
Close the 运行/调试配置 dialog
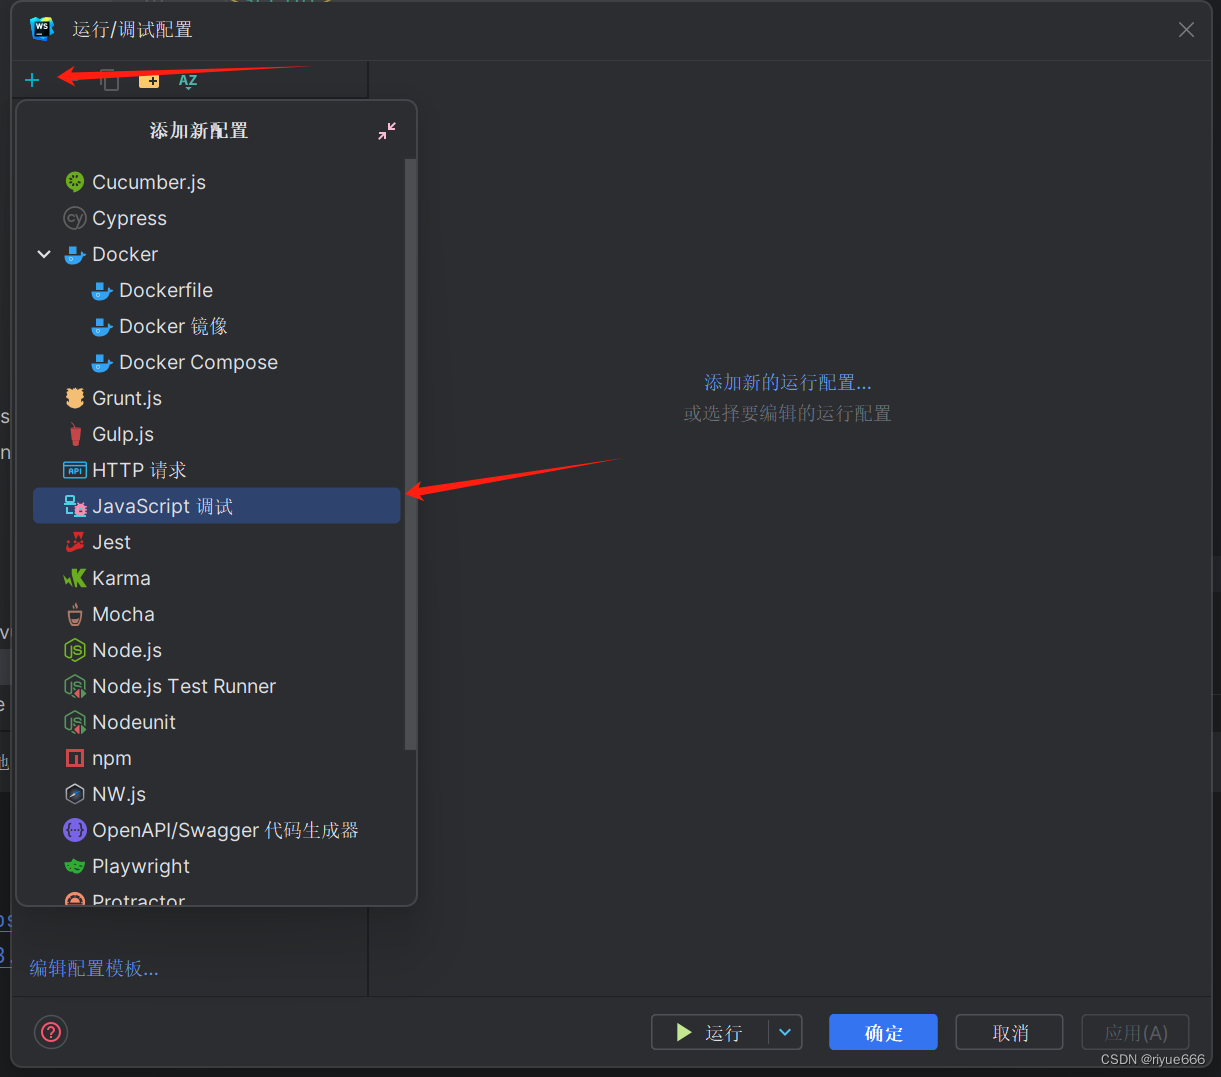[1186, 30]
